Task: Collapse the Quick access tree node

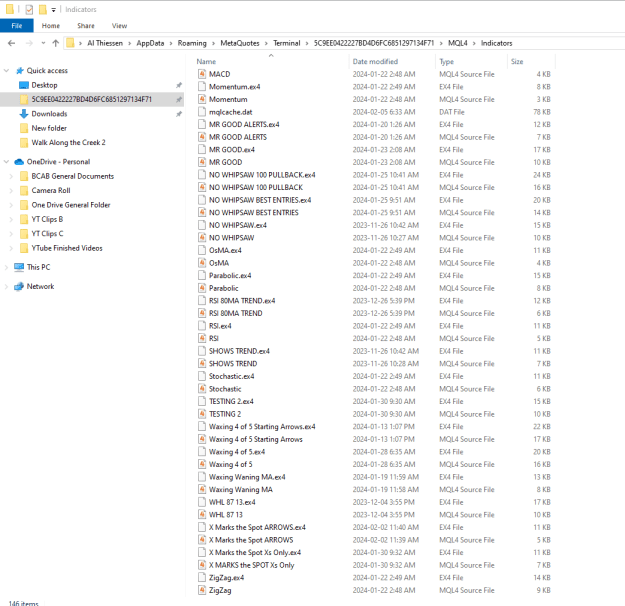Action: pos(6,71)
